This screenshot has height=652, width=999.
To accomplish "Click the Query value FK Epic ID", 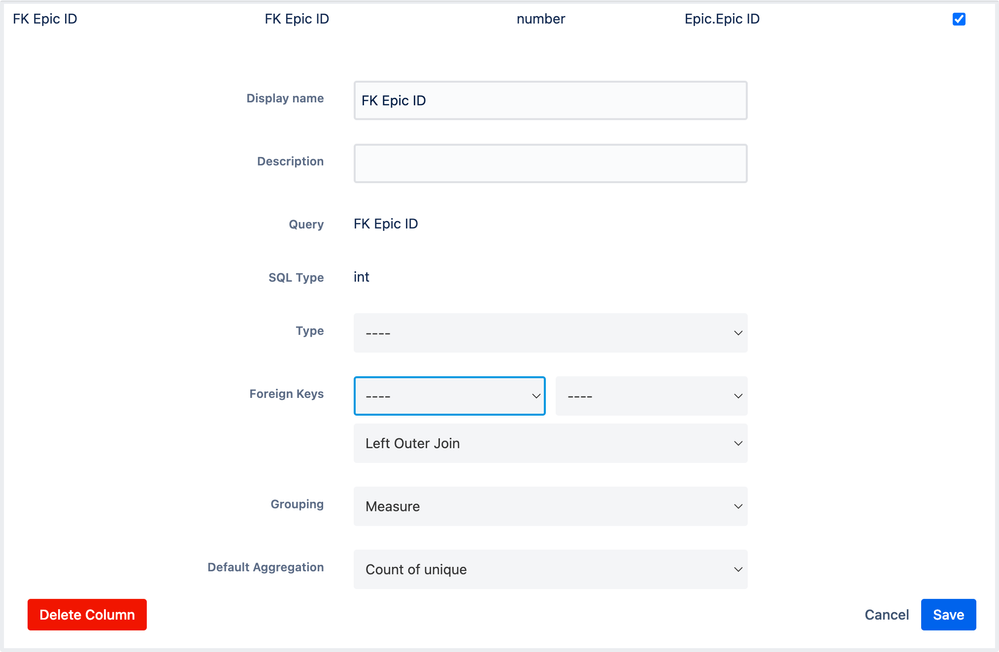I will click(386, 224).
